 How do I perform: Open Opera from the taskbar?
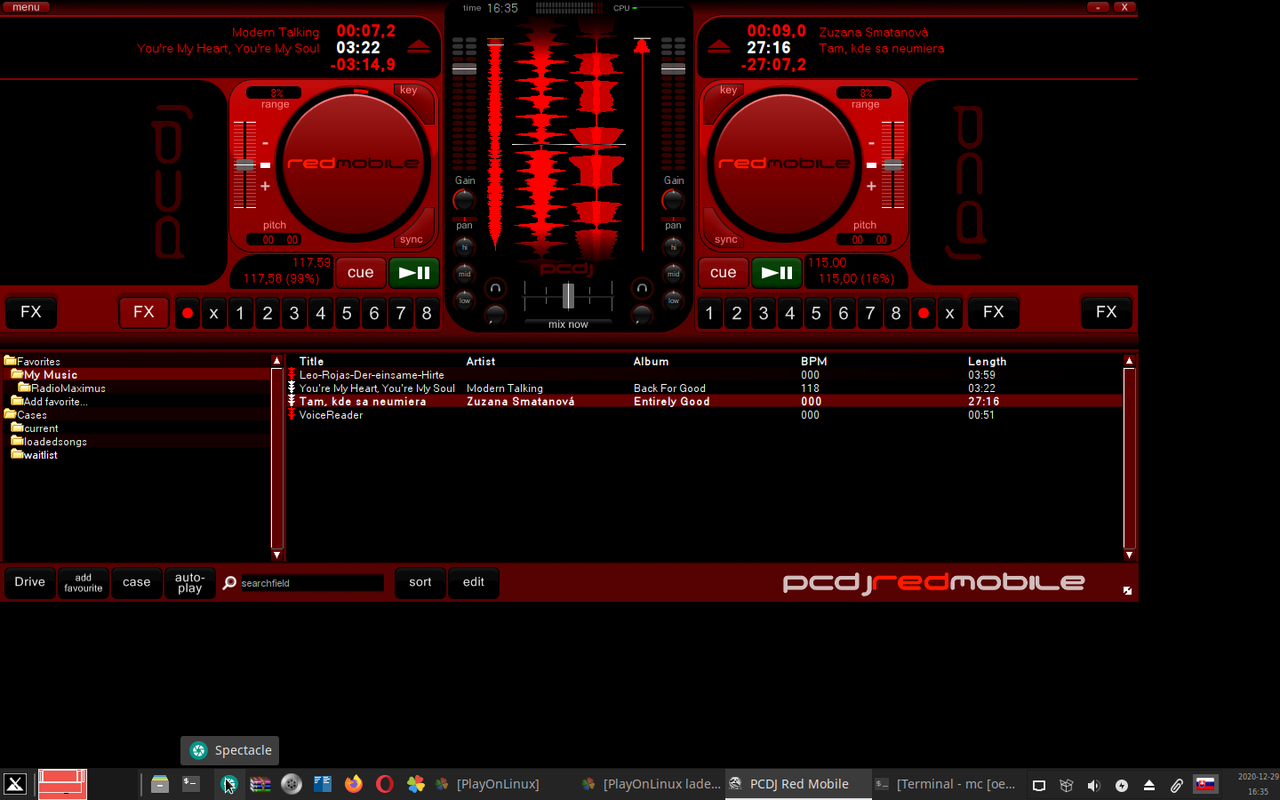pos(384,784)
